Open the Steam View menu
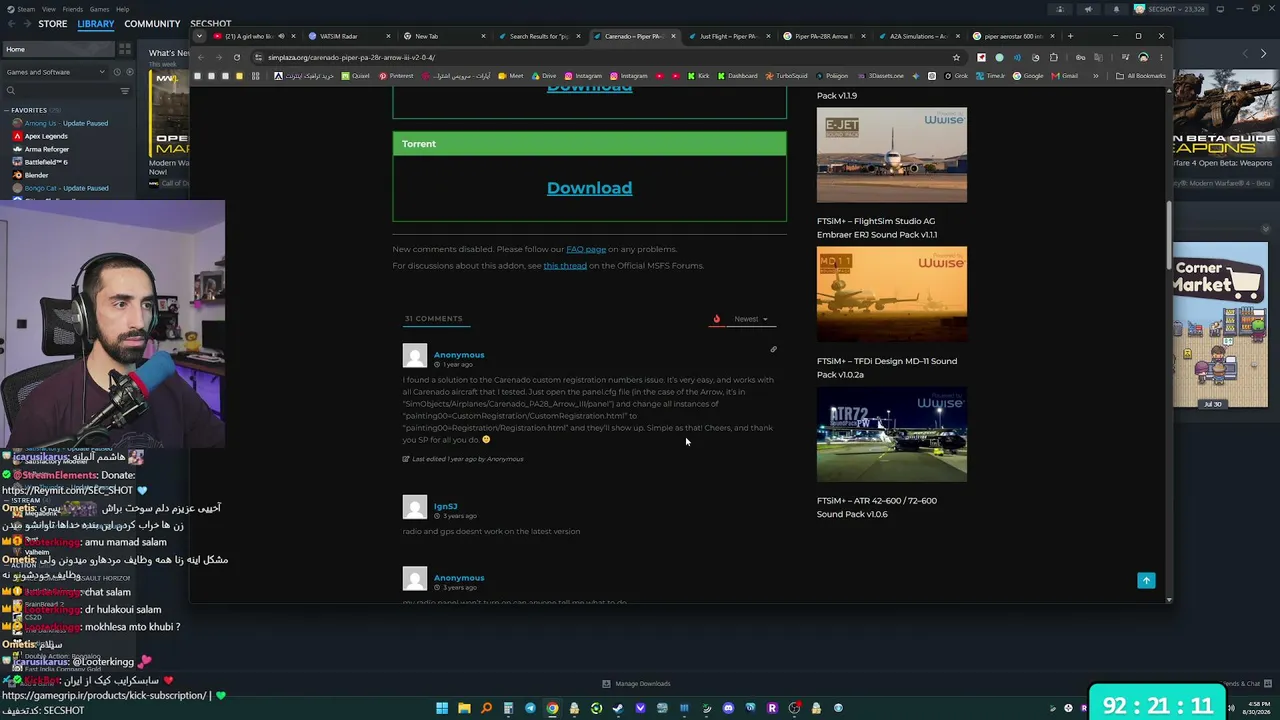The image size is (1280, 720). point(48,9)
